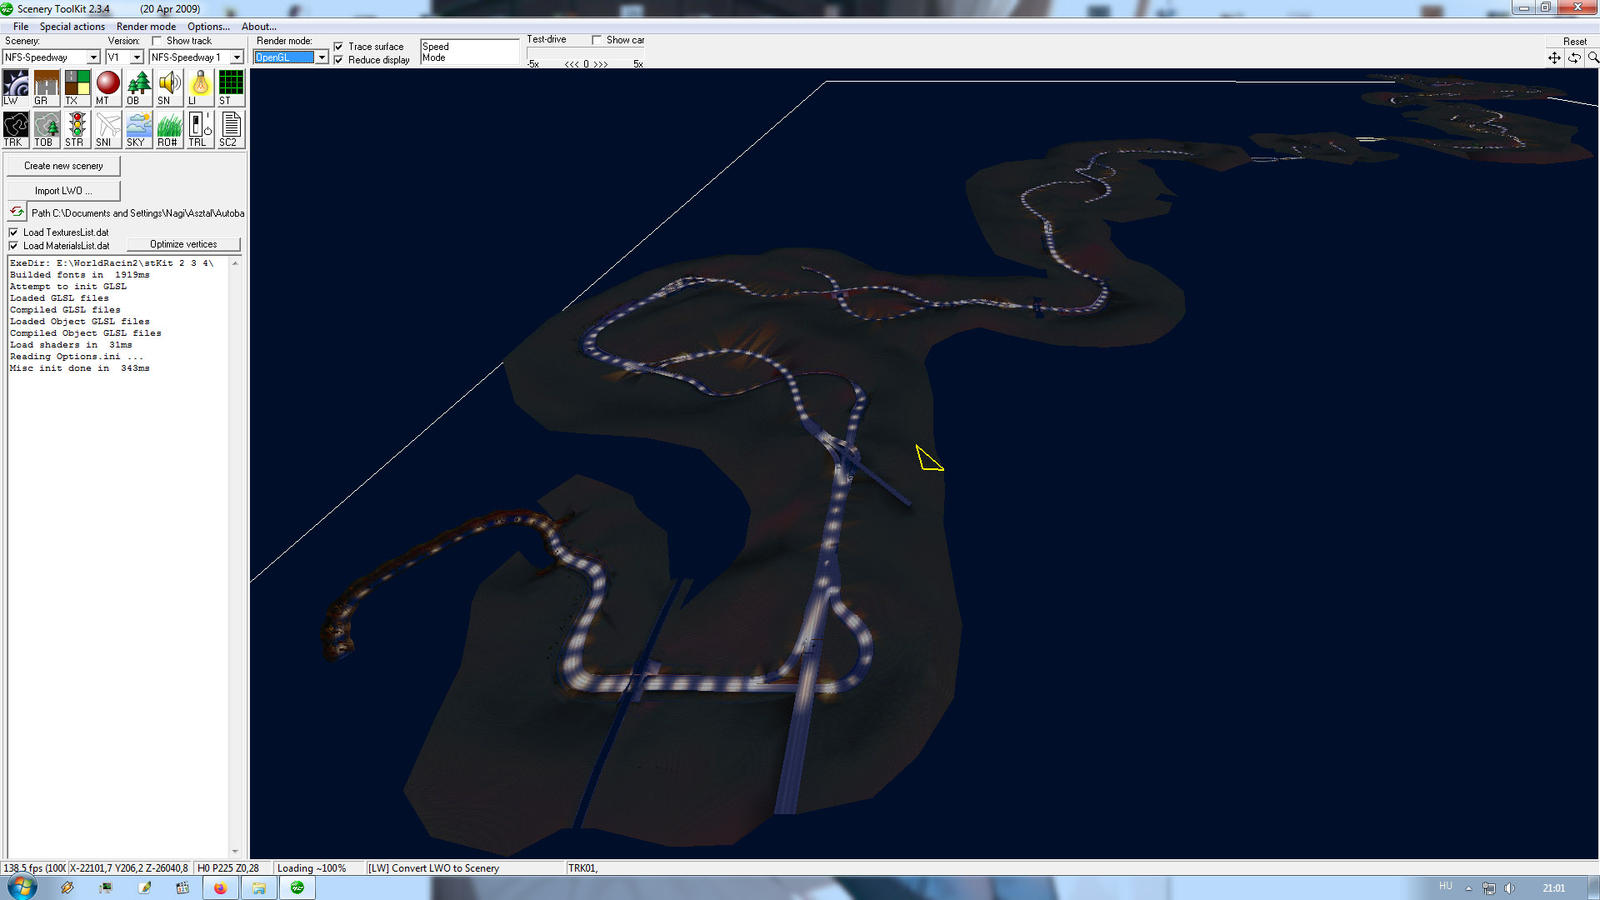Viewport: 1600px width, 900px height.
Task: Click the Import LWO ... button
Action: click(63, 191)
